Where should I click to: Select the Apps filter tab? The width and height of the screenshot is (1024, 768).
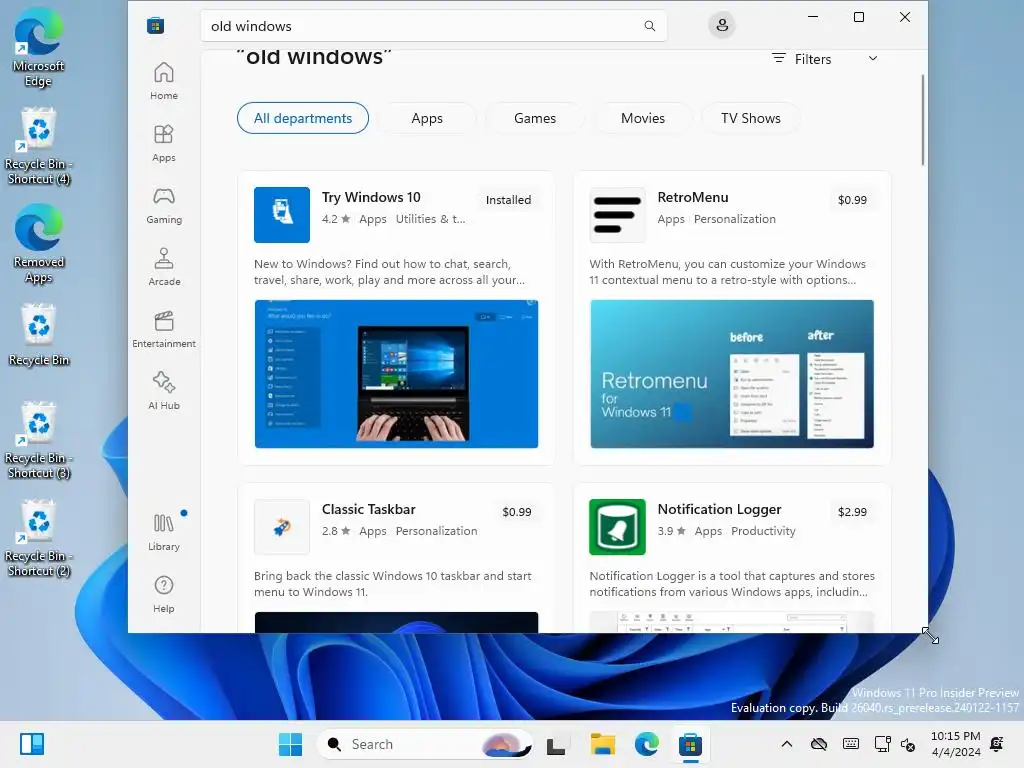tap(426, 118)
